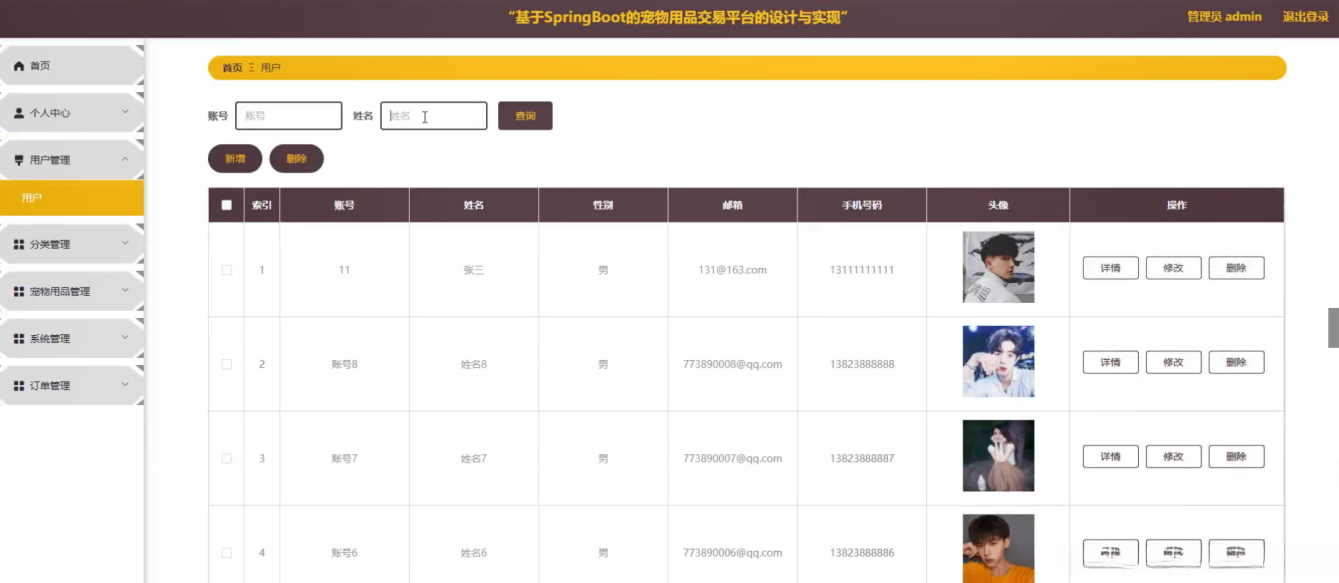Click the email cell 773890007@qq.com
Screen dimensions: 1339x583
732,458
